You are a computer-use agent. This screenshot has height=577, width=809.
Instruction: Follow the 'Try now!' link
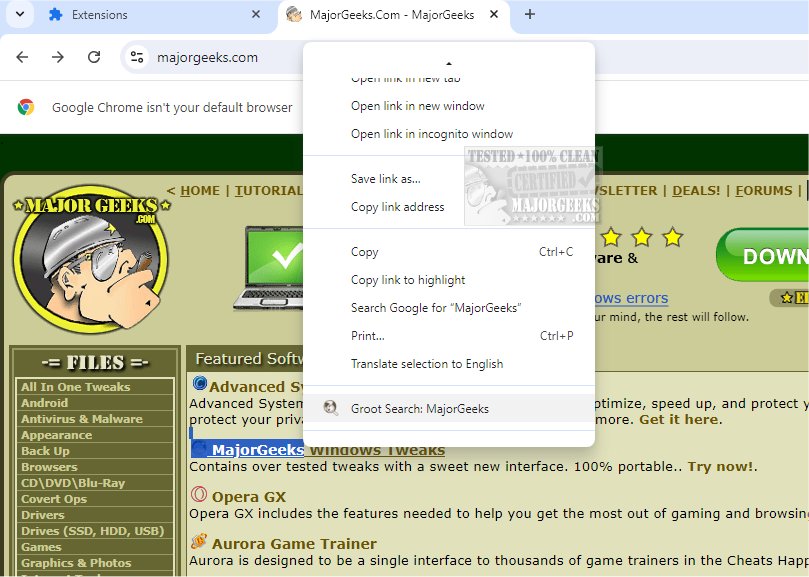(721, 467)
